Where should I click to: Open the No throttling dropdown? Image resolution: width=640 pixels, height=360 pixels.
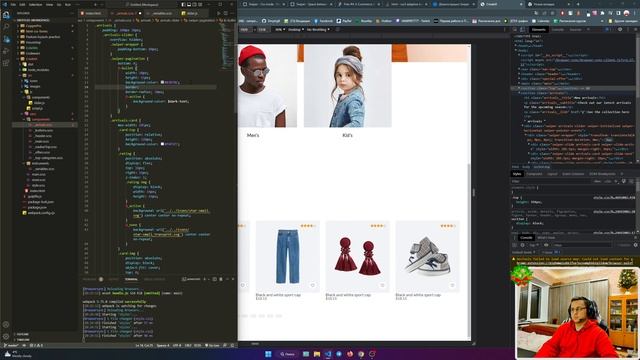click(x=318, y=29)
